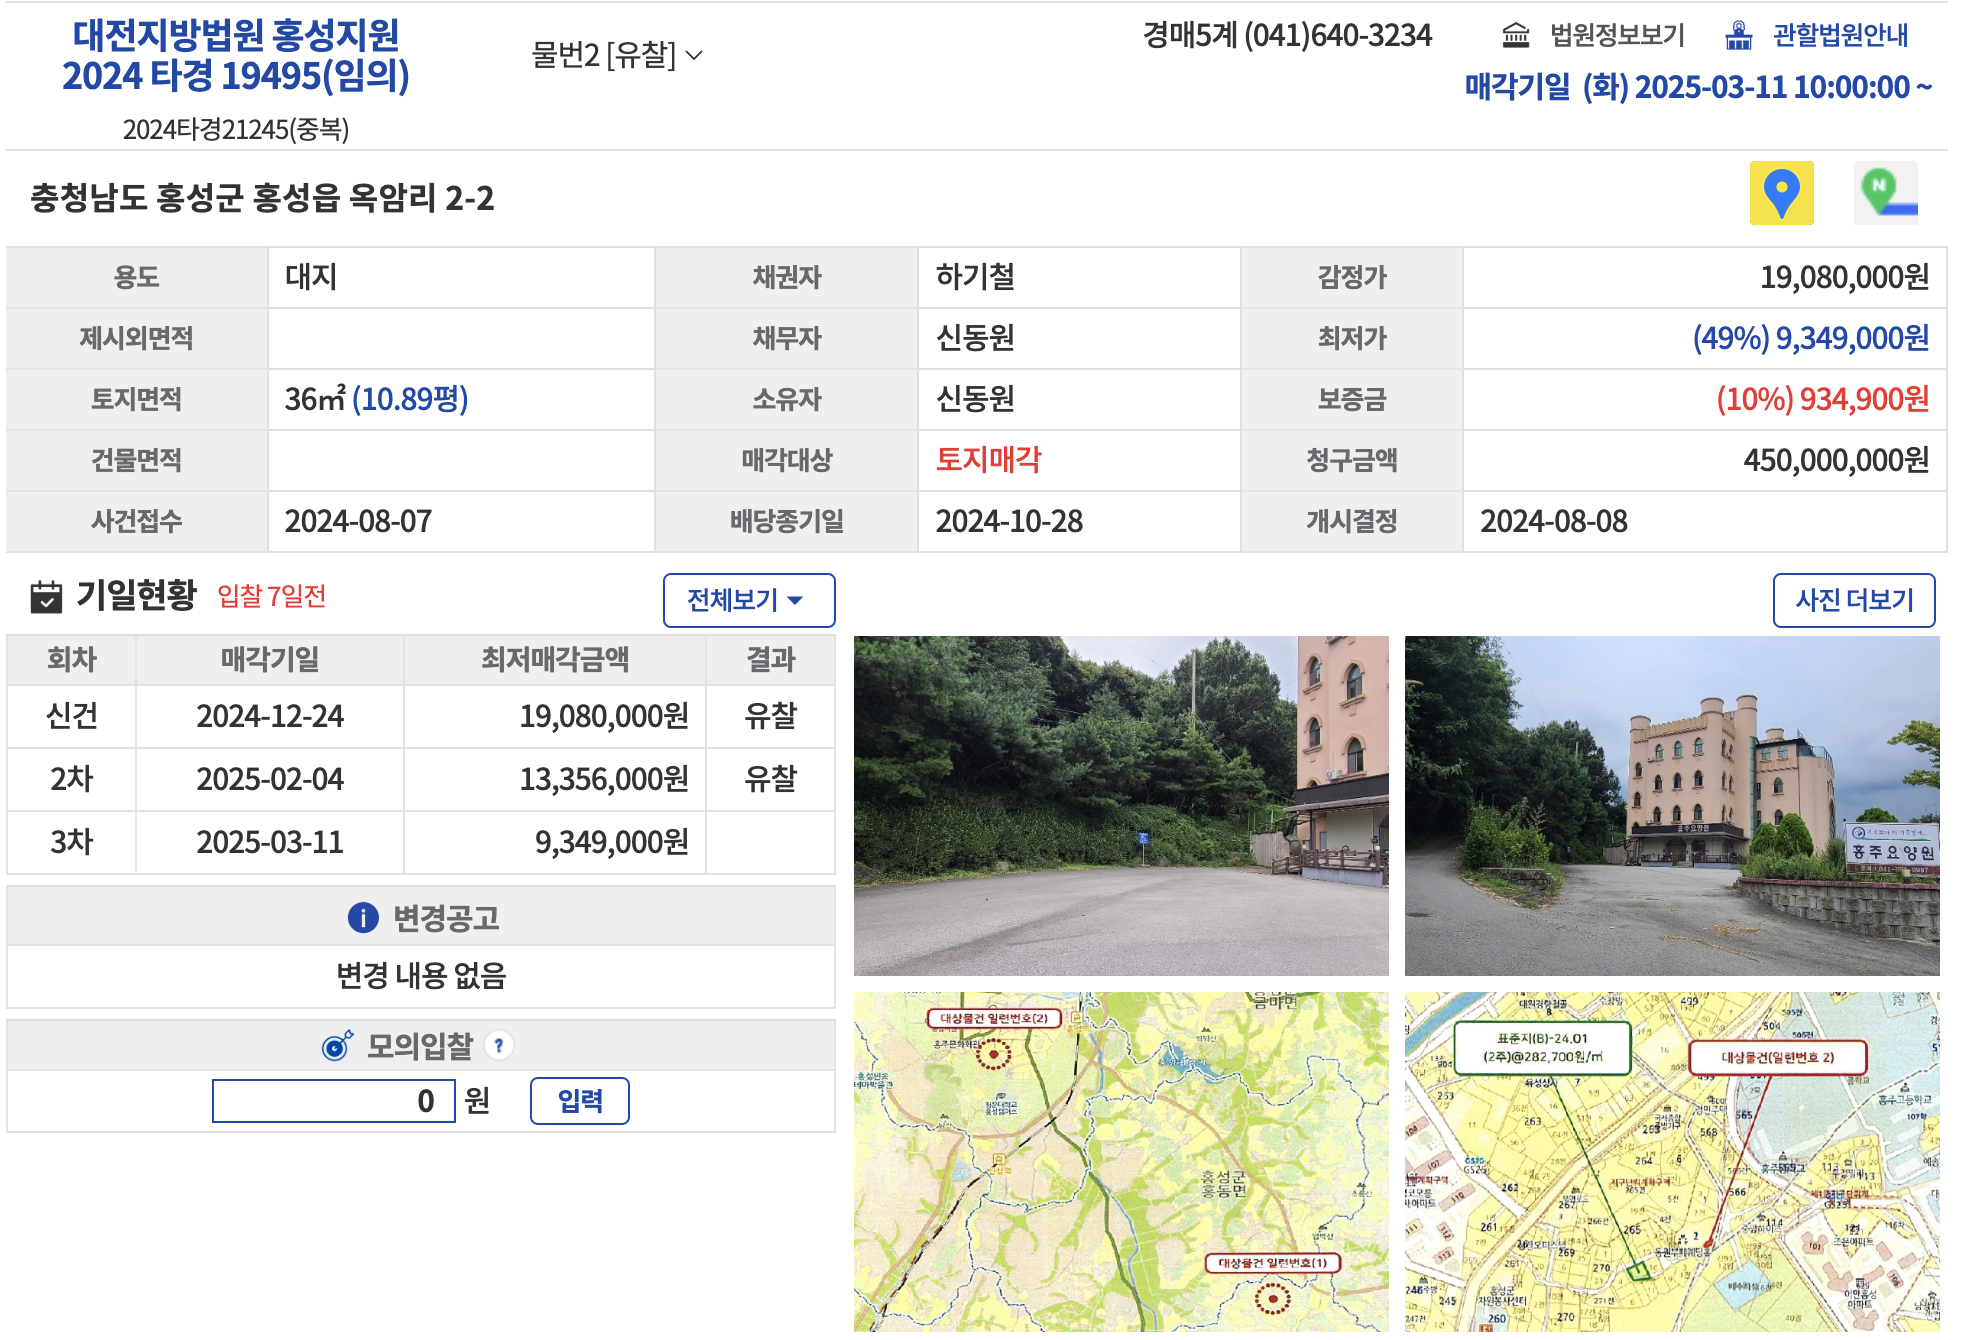Open the cadastral parcel map thumbnail
1974x1340 pixels.
coord(1672,1162)
